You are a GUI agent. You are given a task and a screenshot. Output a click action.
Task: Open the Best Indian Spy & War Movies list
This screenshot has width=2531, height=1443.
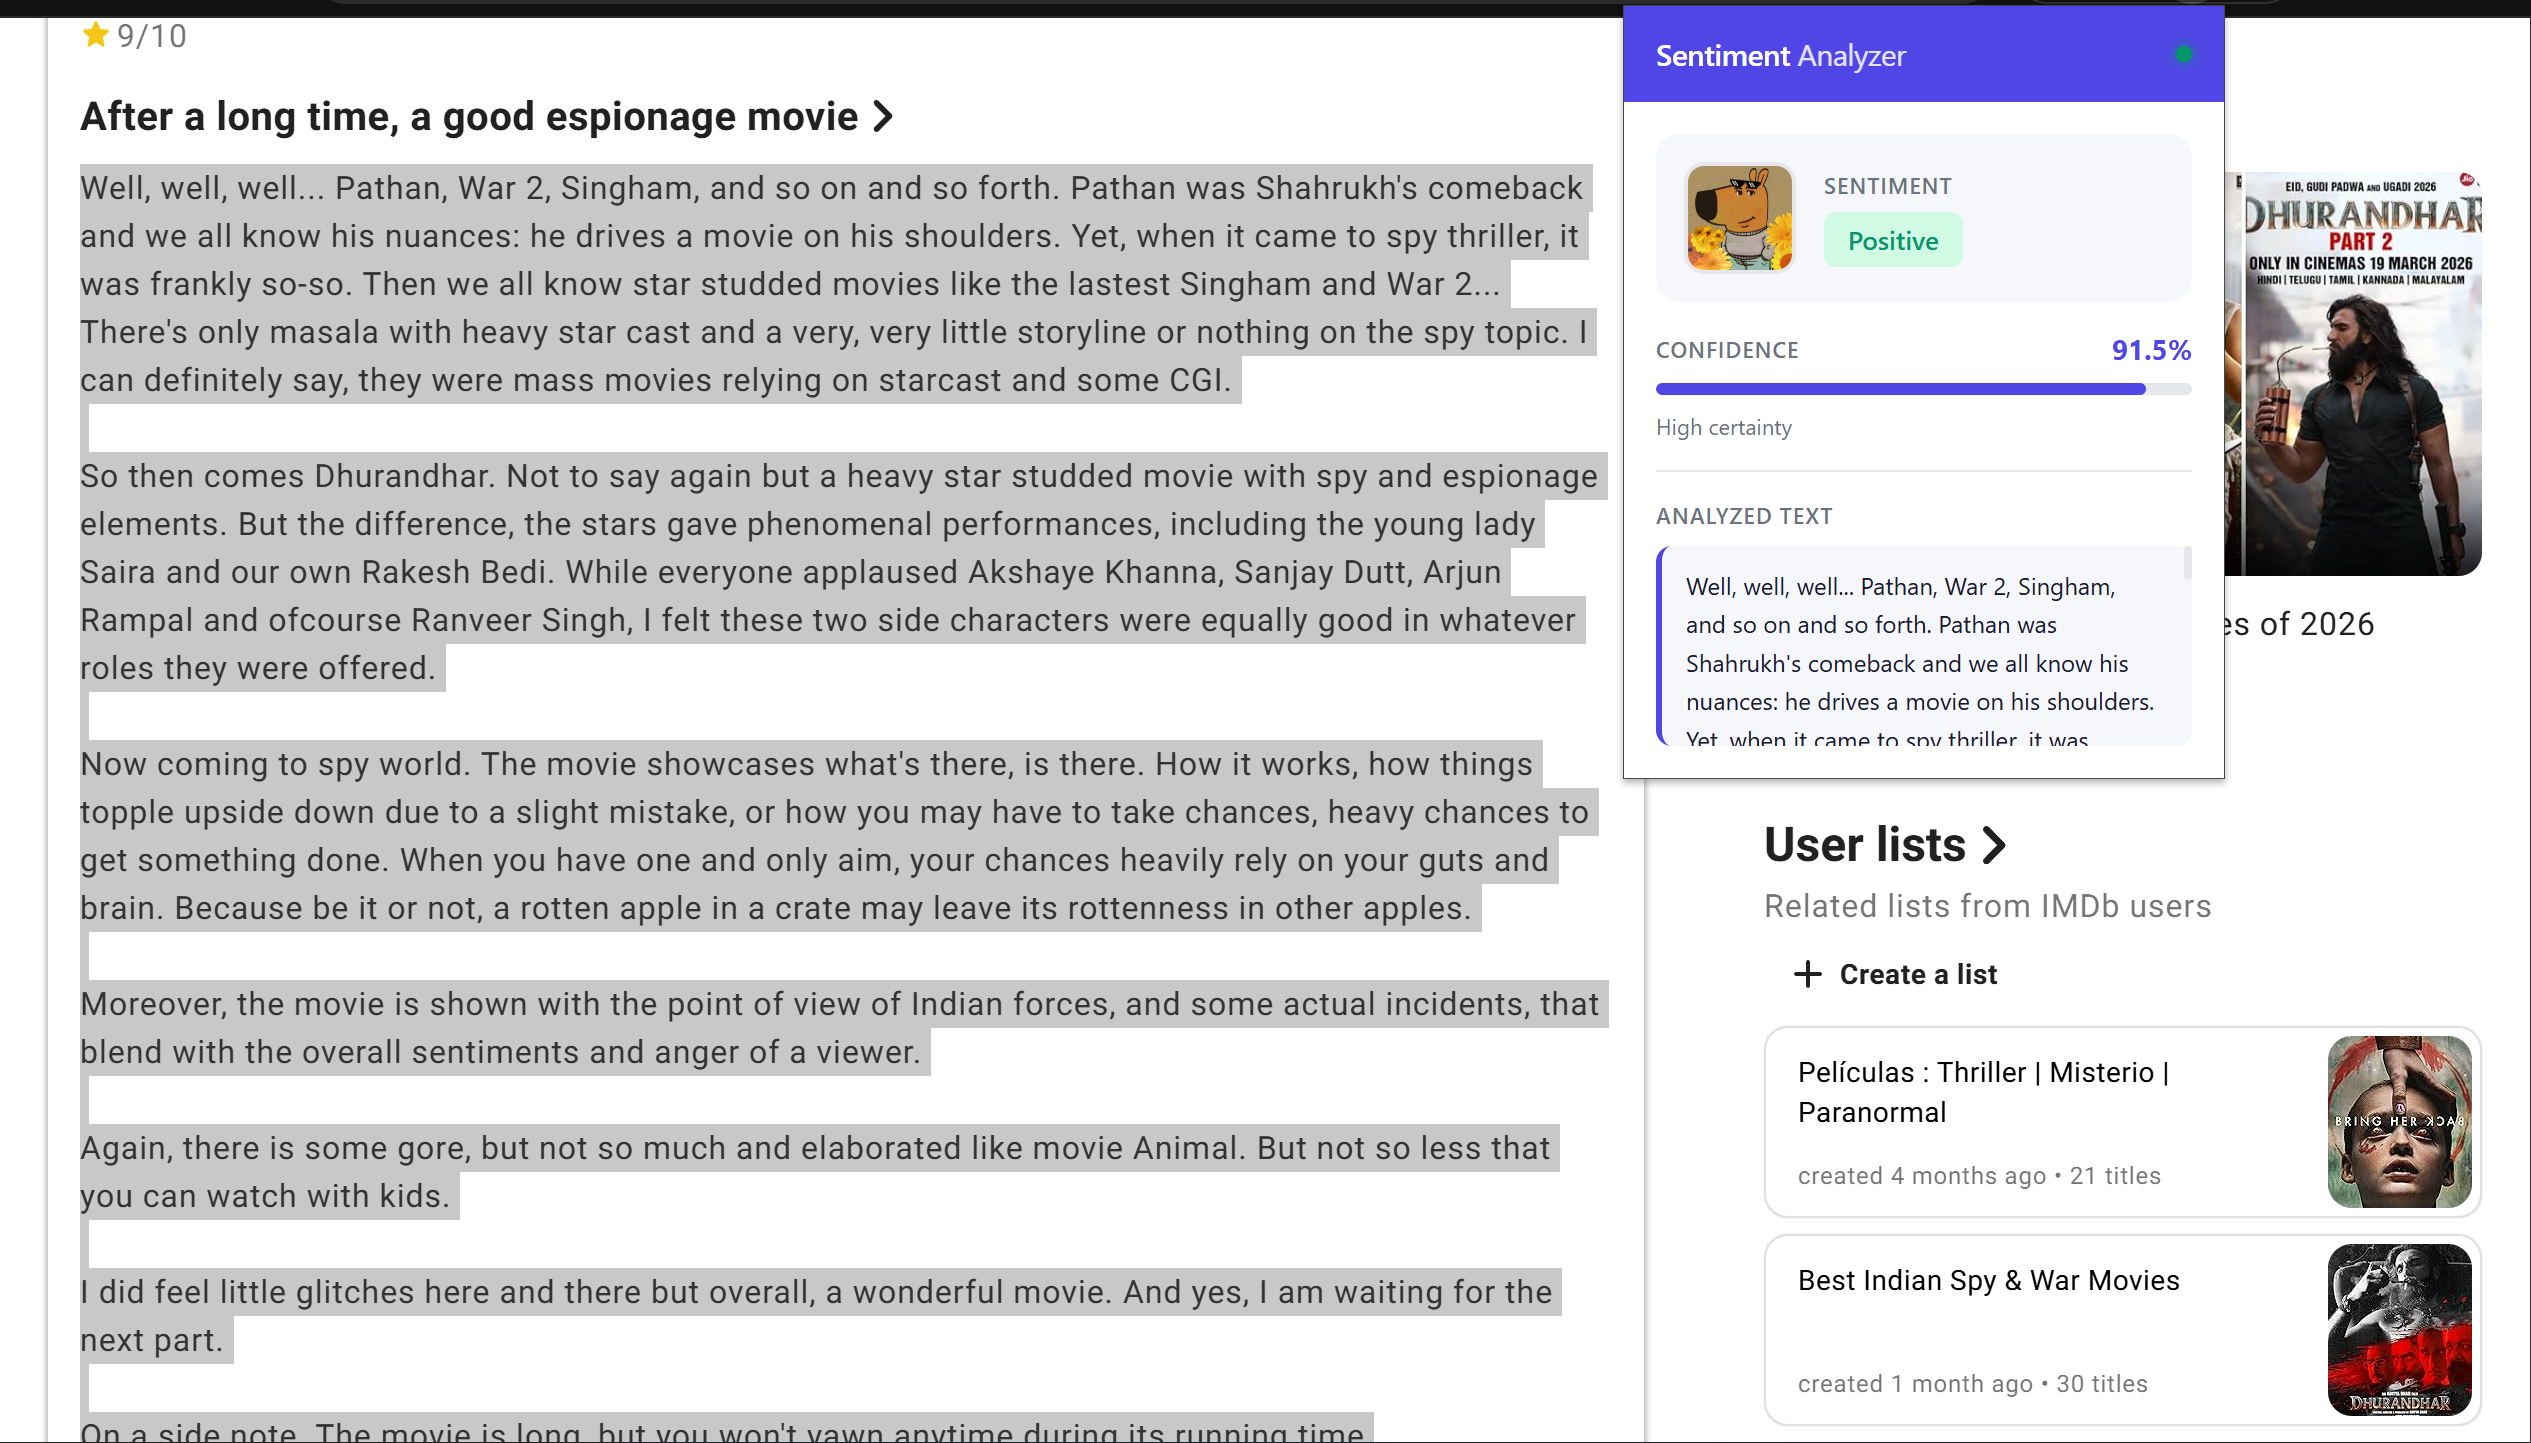pyautogui.click(x=1988, y=1280)
